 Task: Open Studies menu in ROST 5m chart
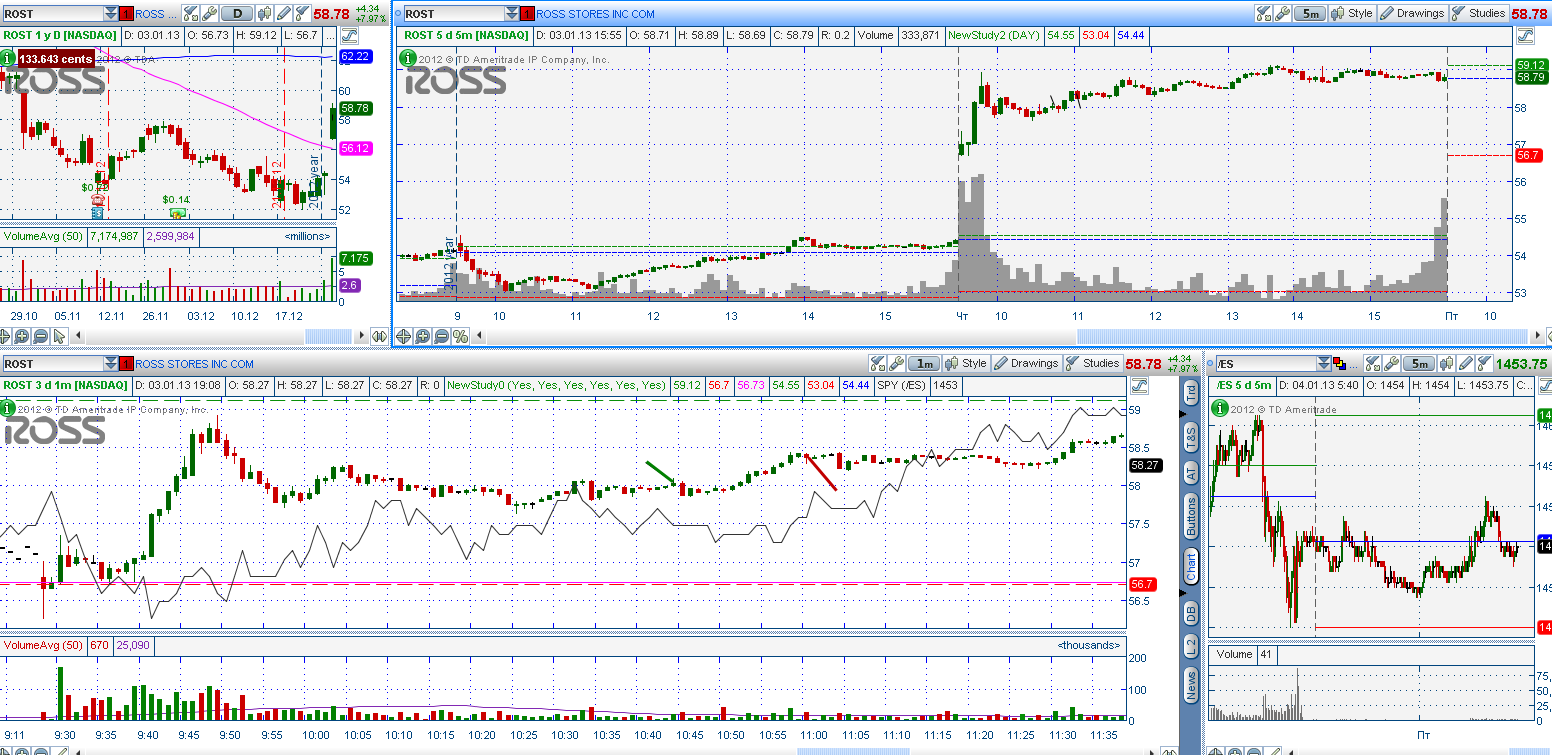tap(1478, 14)
